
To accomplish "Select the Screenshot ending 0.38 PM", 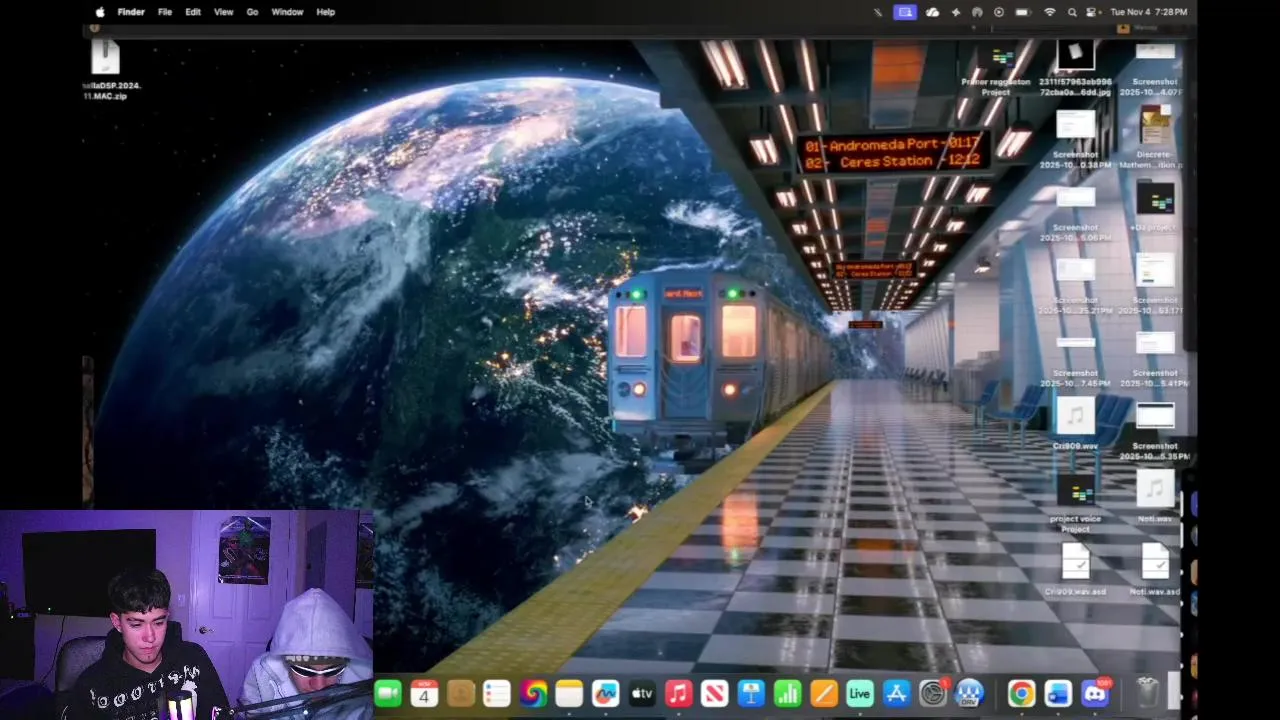I will (x=1075, y=125).
